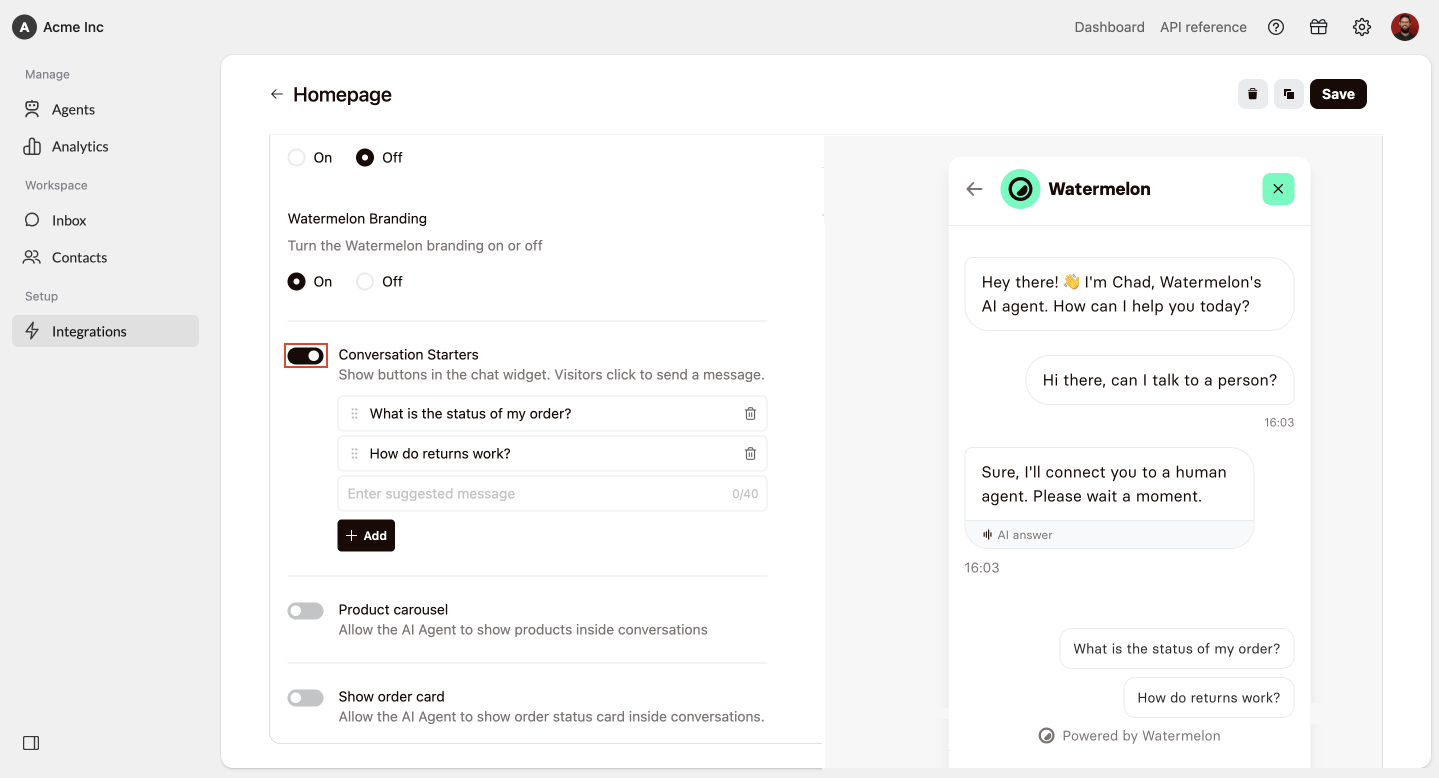Click the trash icon to delete Homepage
Screen dimensions: 1439x778
point(1252,94)
